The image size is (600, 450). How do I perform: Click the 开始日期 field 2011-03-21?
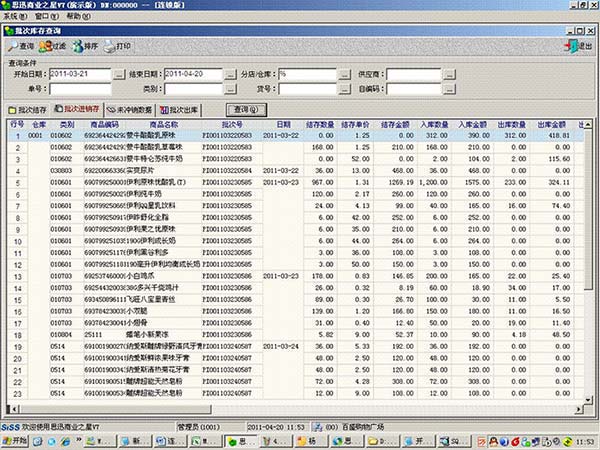80,74
